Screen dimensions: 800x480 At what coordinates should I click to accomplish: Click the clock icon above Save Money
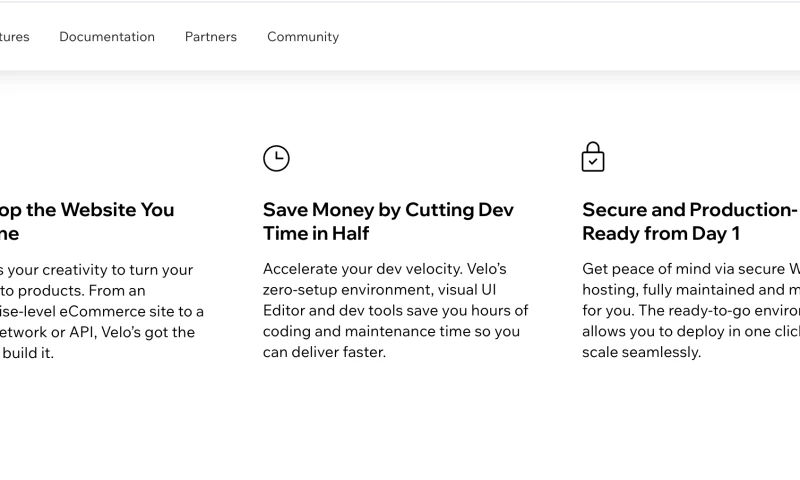[276, 158]
